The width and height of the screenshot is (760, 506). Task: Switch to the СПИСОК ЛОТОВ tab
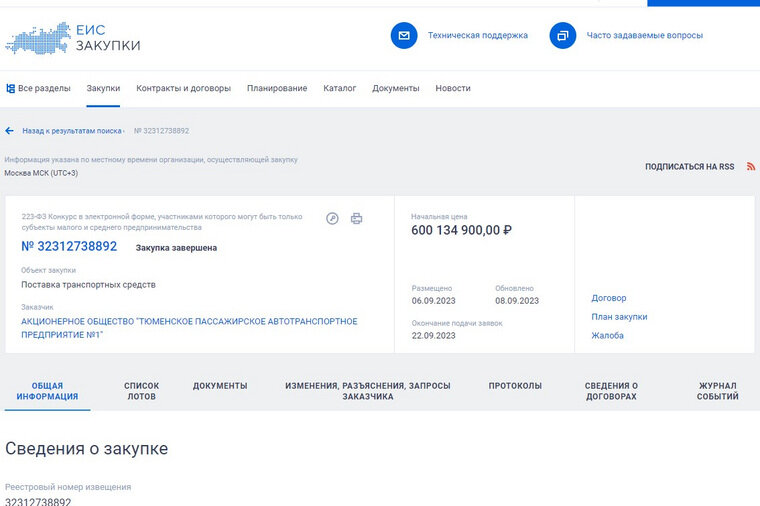point(141,391)
